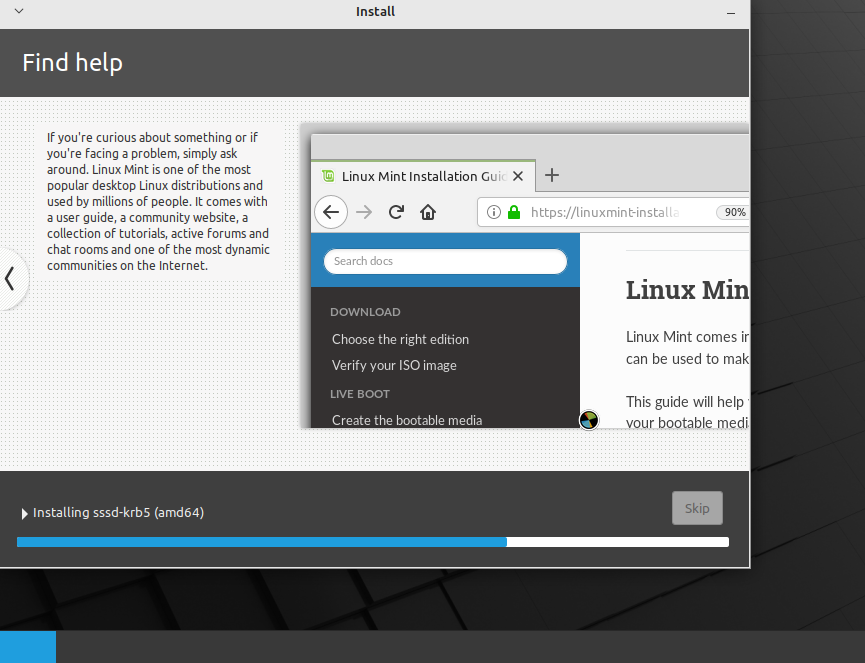The image size is (865, 663).
Task: Minimize the Install window
Action: point(731,12)
